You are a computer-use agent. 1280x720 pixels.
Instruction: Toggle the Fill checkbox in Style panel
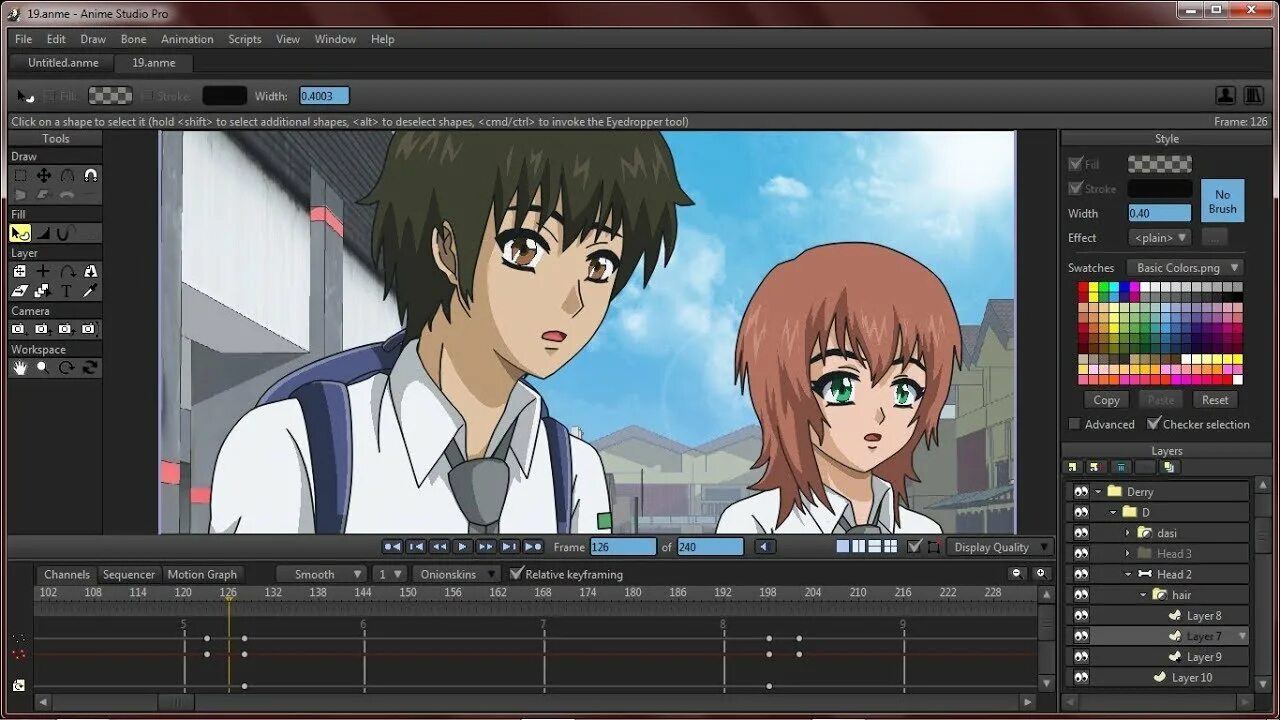coord(1076,164)
